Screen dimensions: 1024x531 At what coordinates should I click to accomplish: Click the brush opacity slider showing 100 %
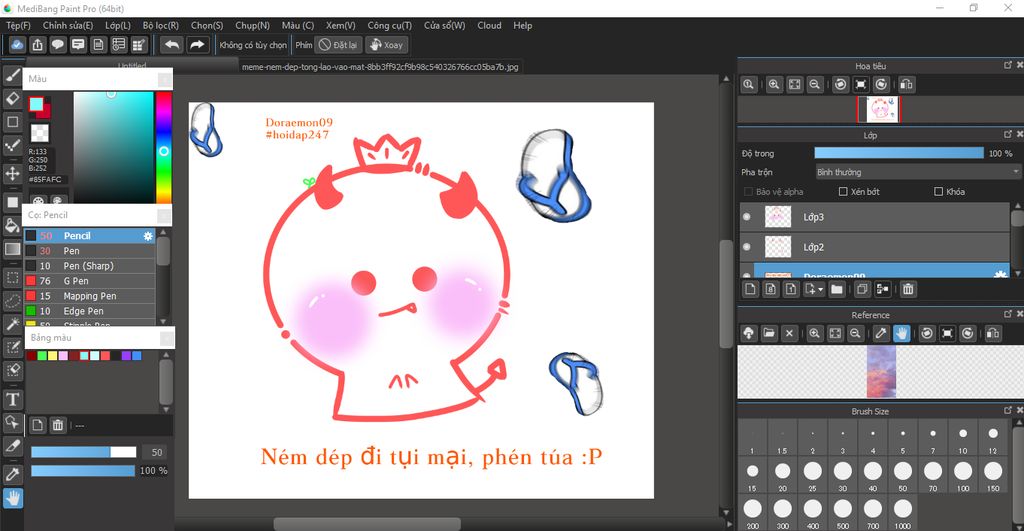point(83,470)
